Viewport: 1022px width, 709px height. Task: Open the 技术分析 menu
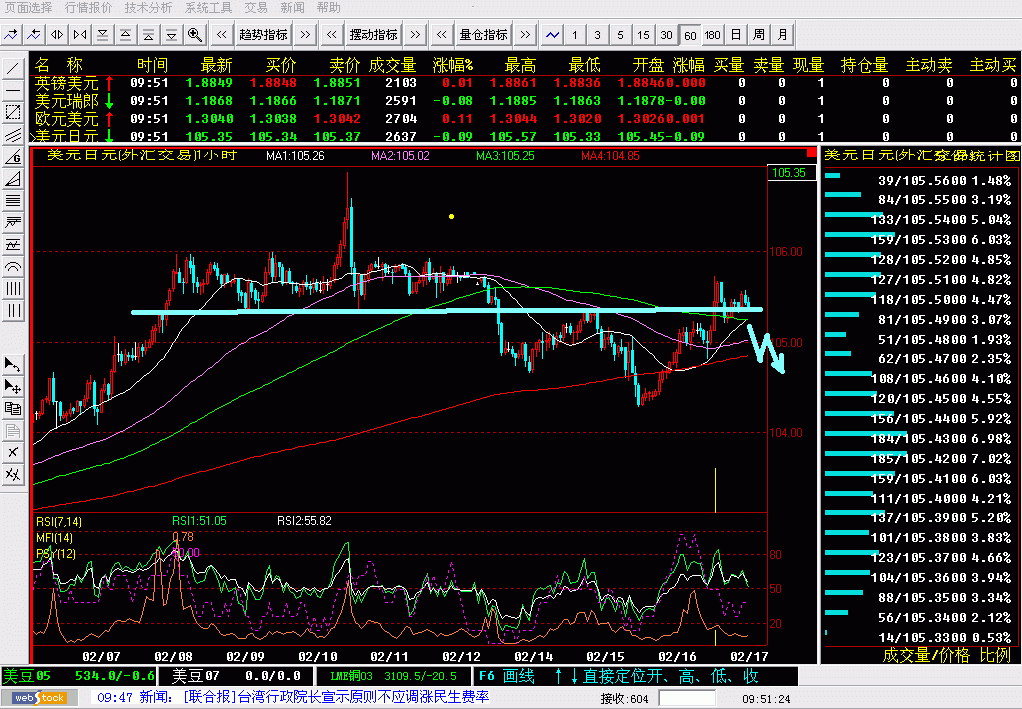pos(148,8)
